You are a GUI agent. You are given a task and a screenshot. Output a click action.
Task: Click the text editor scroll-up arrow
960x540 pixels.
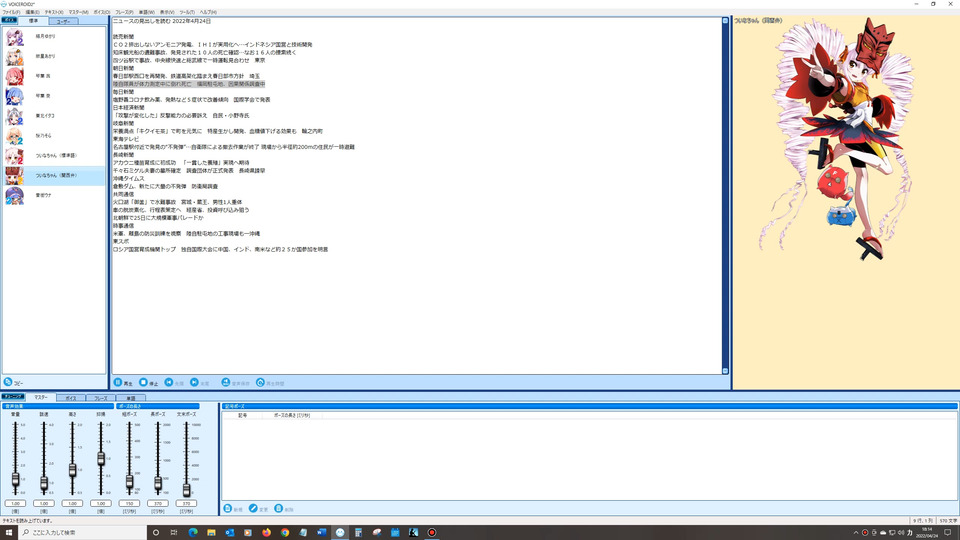click(x=726, y=21)
